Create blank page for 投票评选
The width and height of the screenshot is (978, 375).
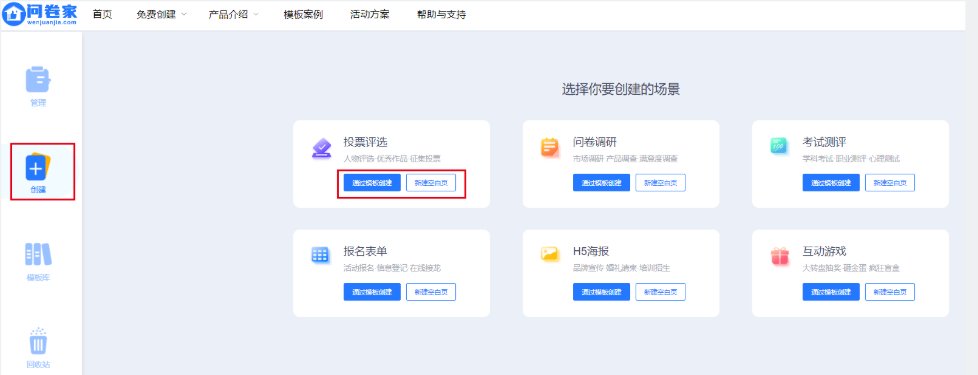point(431,183)
